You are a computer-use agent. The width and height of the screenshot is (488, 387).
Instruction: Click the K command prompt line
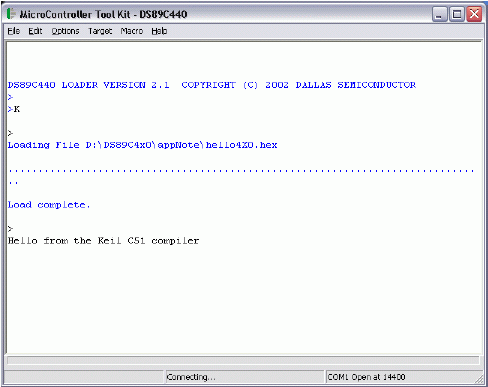14,109
